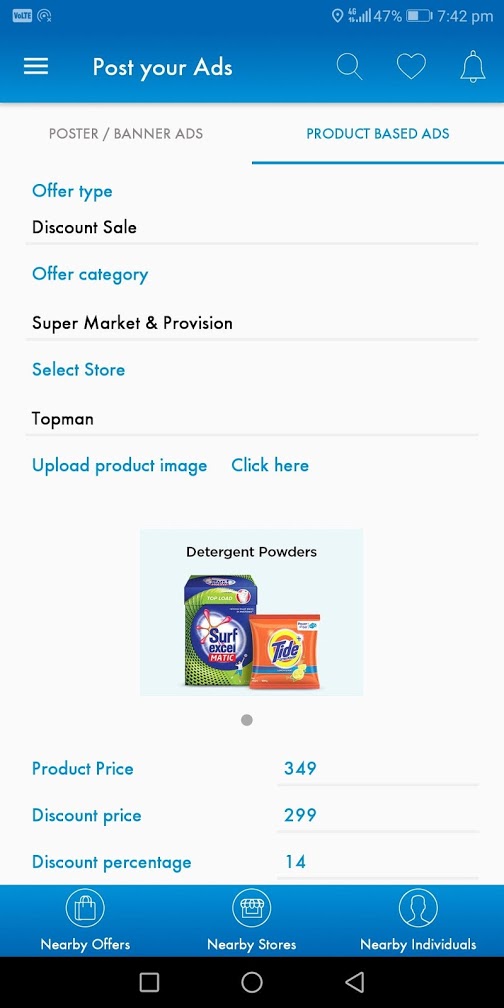504x1008 pixels.
Task: Switch to Poster / Banner Ads tab
Action: [126, 134]
